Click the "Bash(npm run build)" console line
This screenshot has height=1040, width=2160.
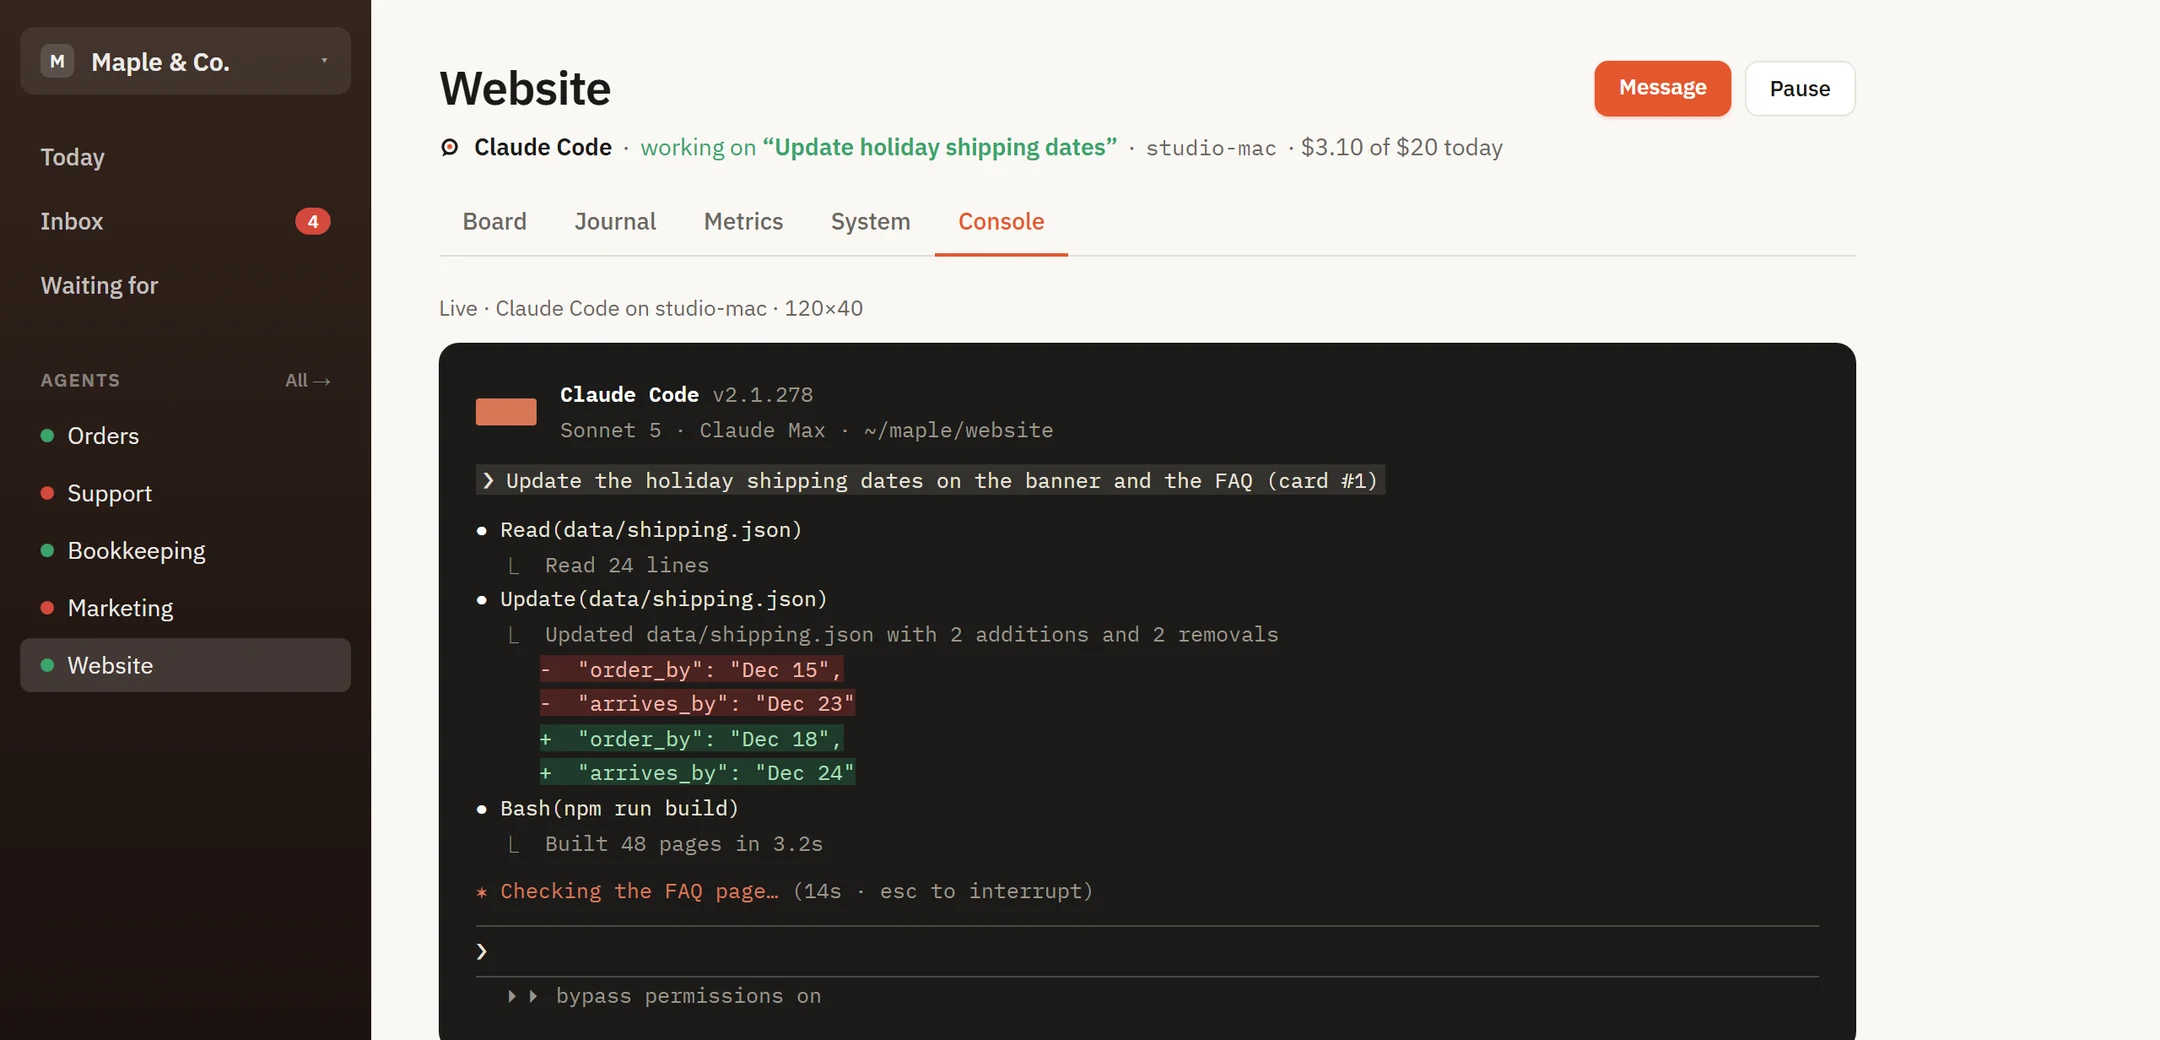click(x=619, y=808)
